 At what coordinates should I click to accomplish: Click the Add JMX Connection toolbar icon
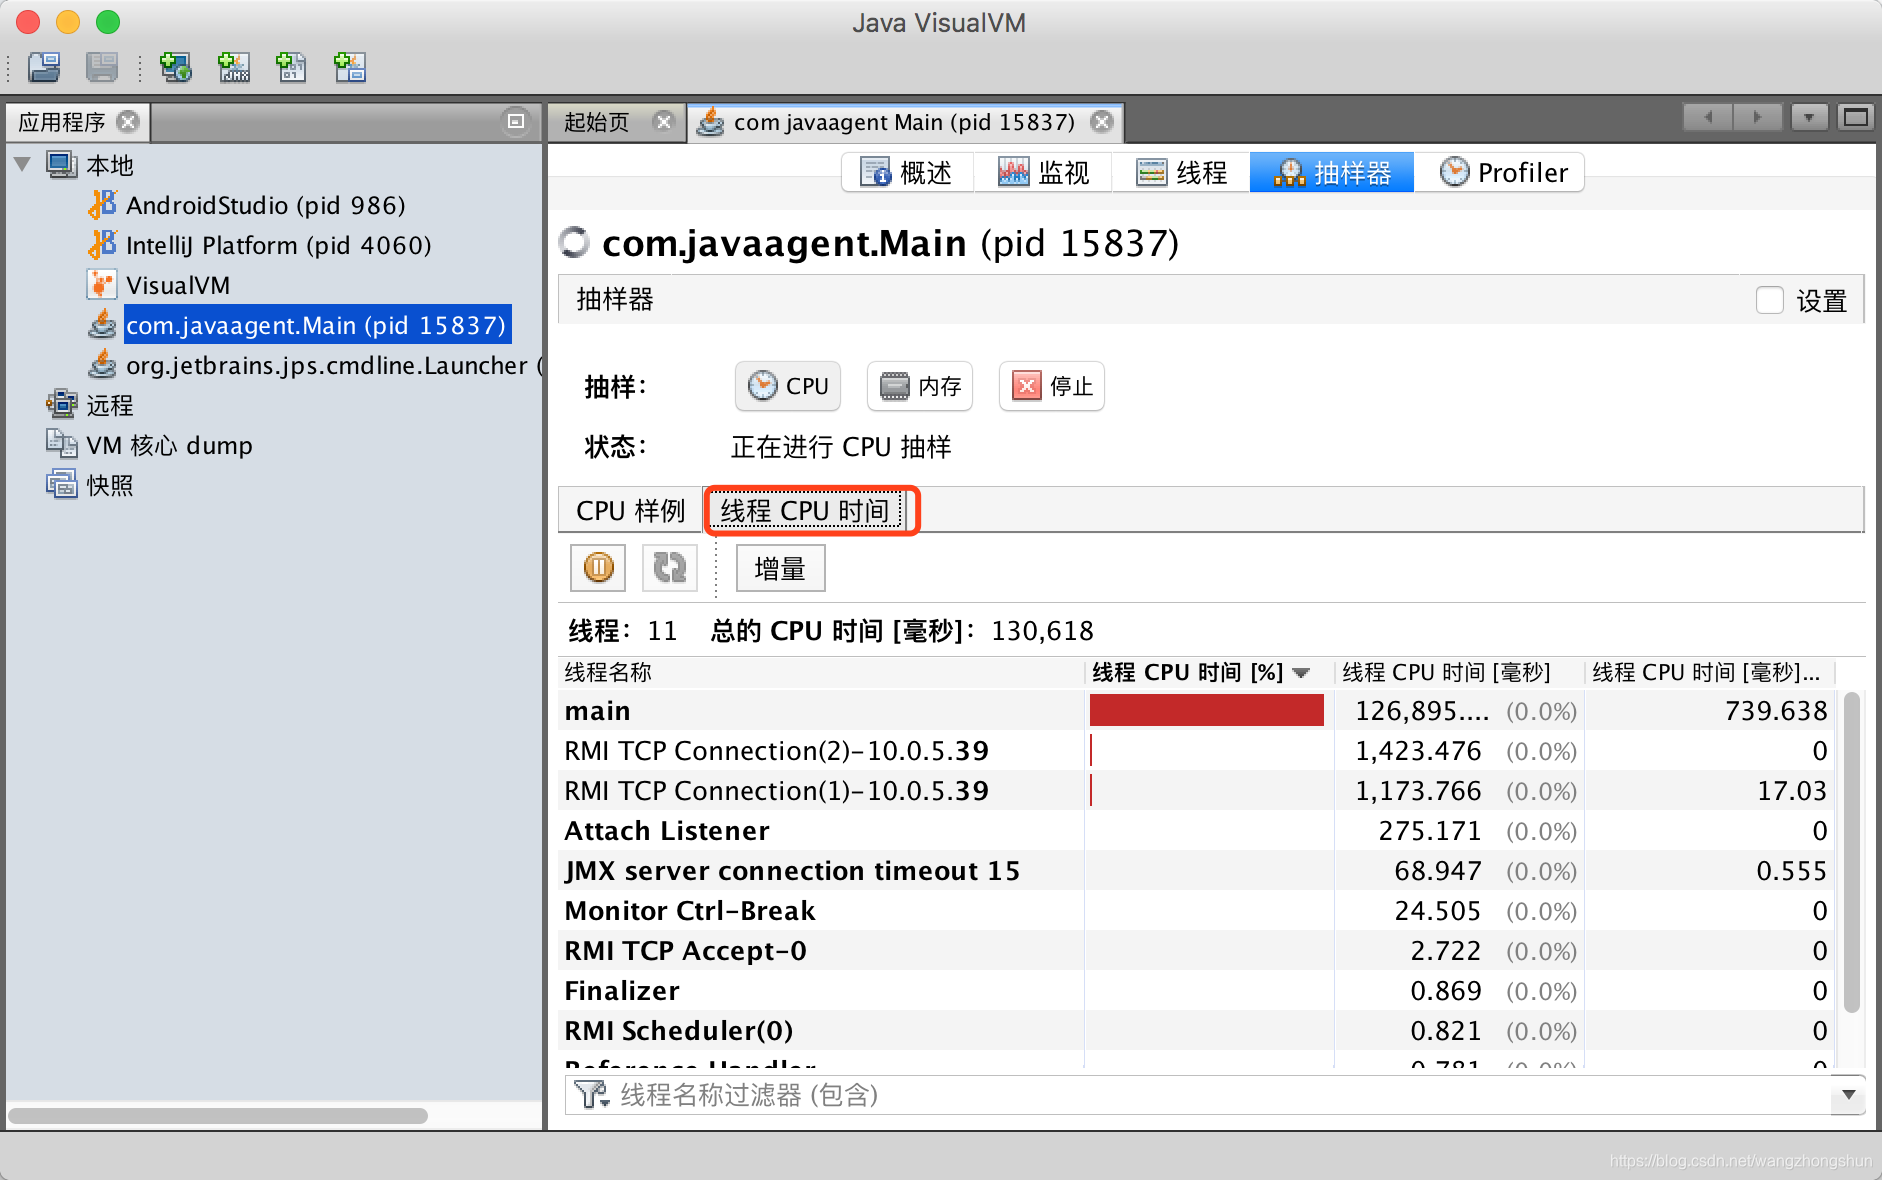[233, 67]
